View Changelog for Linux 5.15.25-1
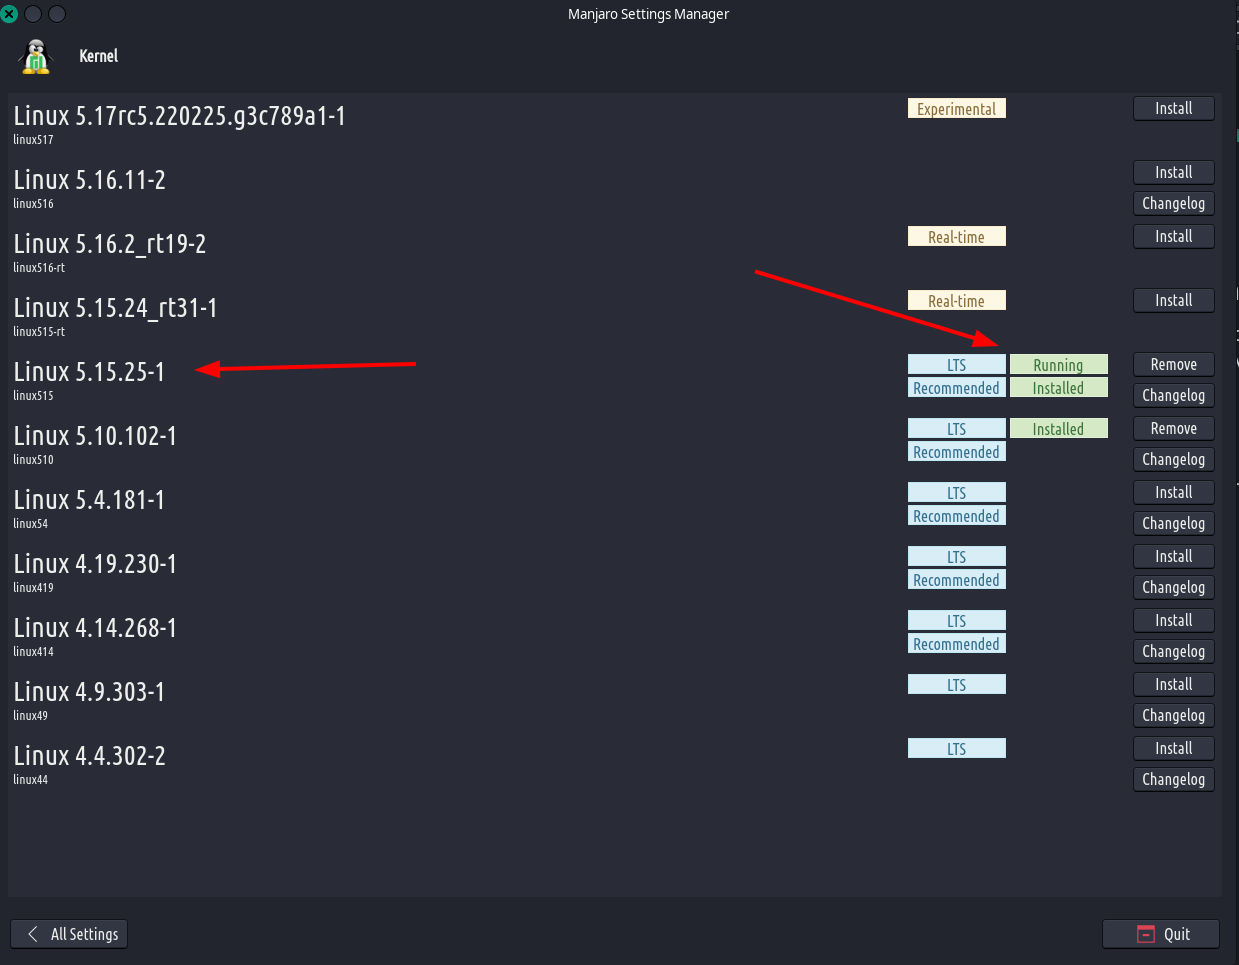The image size is (1239, 965). (1174, 395)
